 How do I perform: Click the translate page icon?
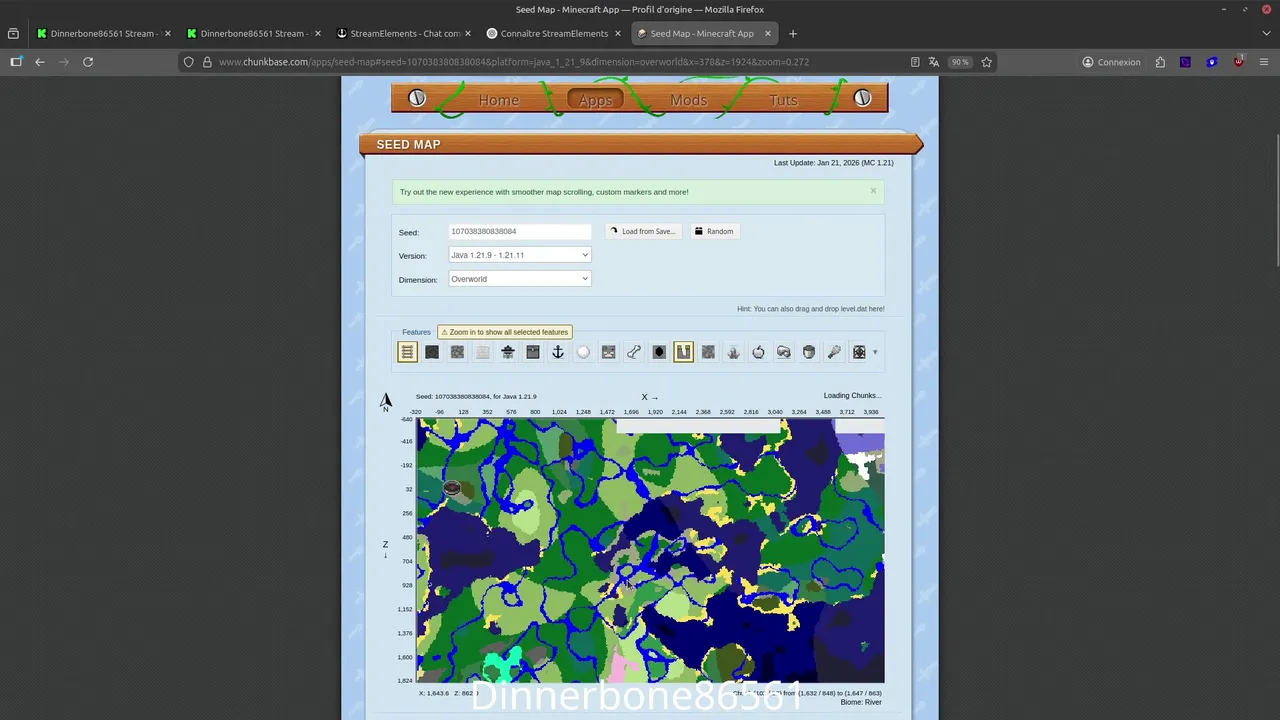[934, 62]
